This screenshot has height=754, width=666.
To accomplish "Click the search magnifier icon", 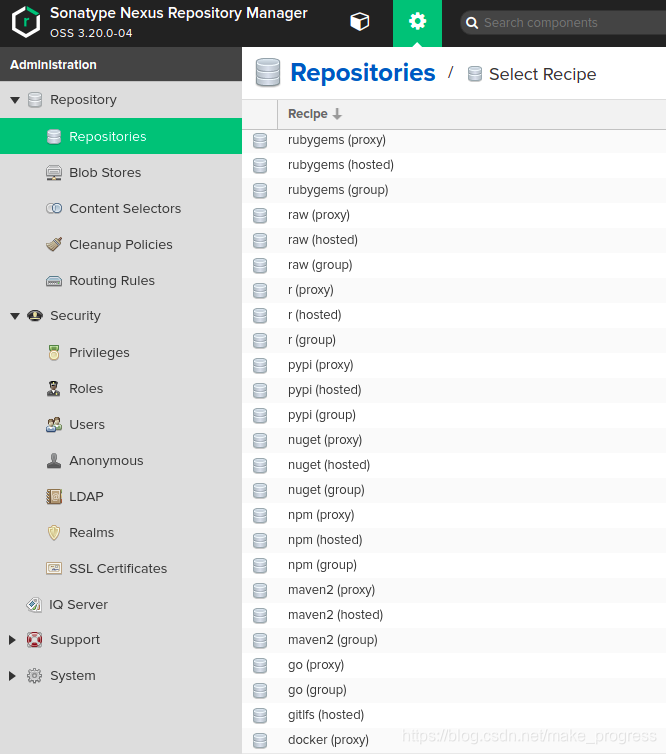I will pyautogui.click(x=472, y=23).
